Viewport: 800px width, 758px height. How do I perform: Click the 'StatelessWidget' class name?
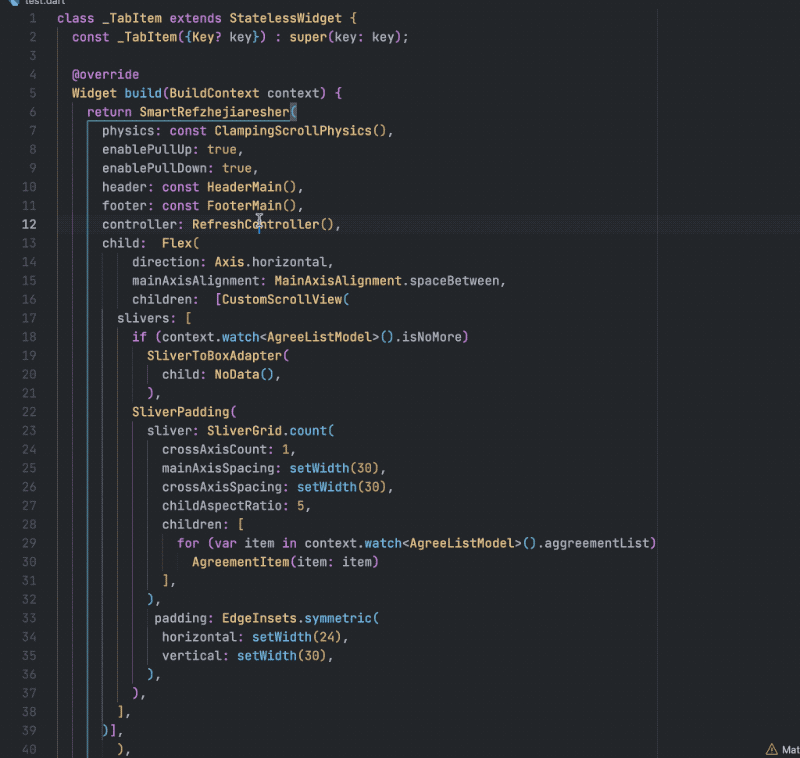(x=285, y=18)
